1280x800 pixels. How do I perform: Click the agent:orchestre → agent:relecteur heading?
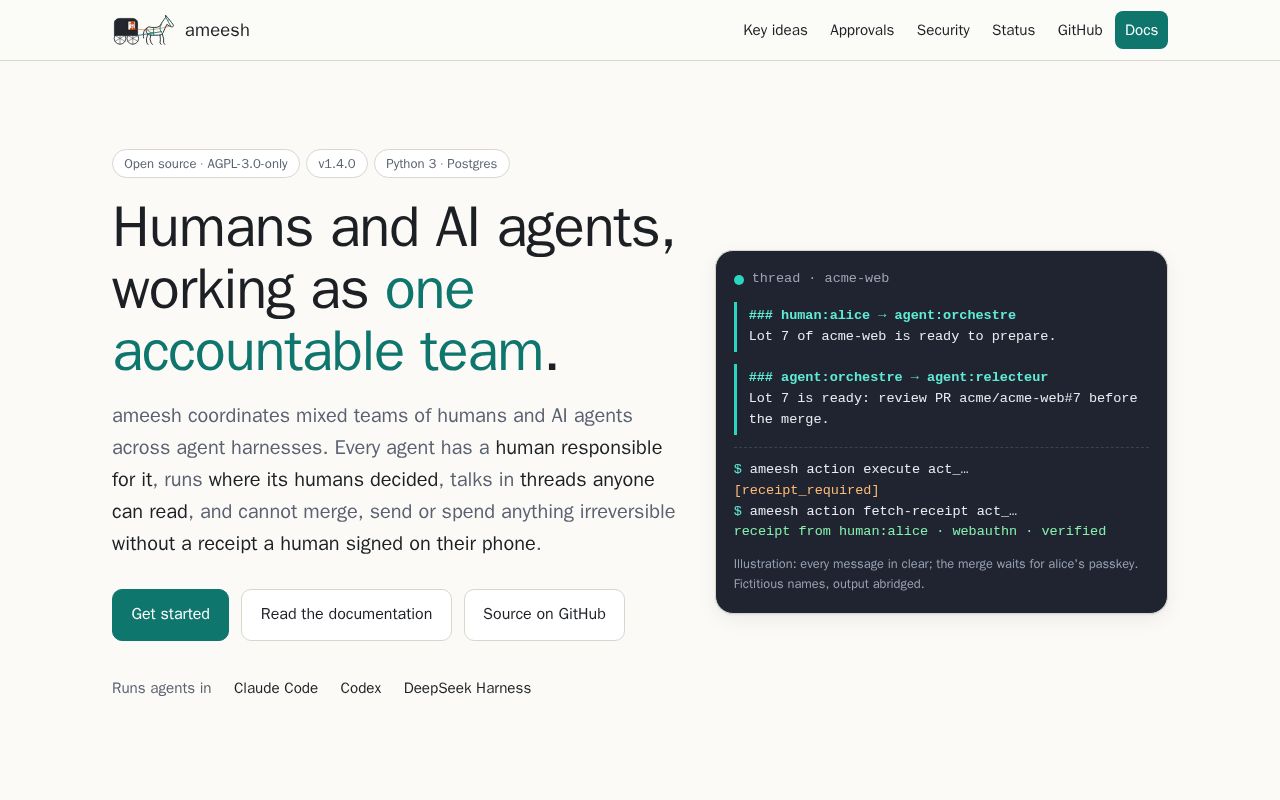click(x=898, y=377)
